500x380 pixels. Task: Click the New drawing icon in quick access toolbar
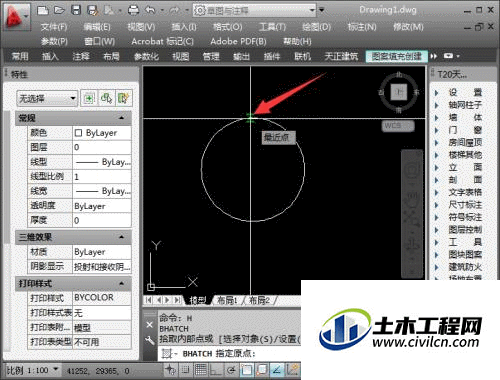(43, 10)
